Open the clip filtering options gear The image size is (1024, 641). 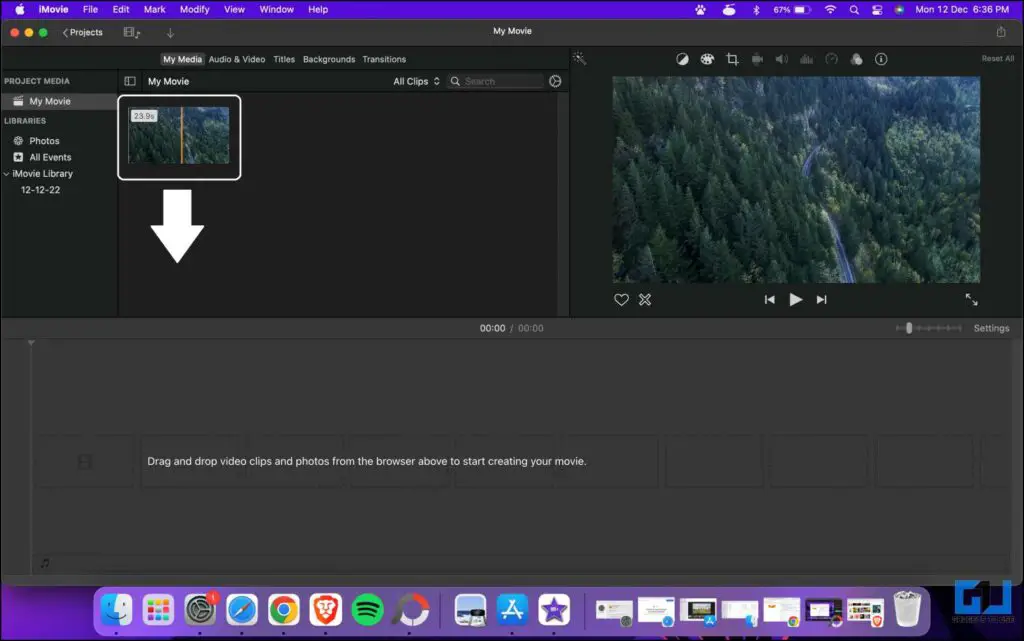(x=555, y=81)
